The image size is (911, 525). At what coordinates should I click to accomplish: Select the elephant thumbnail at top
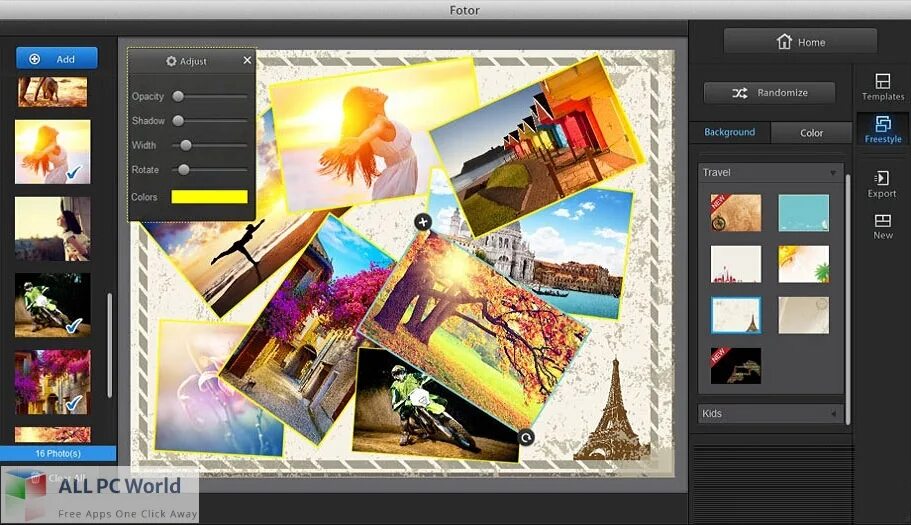pos(52,92)
